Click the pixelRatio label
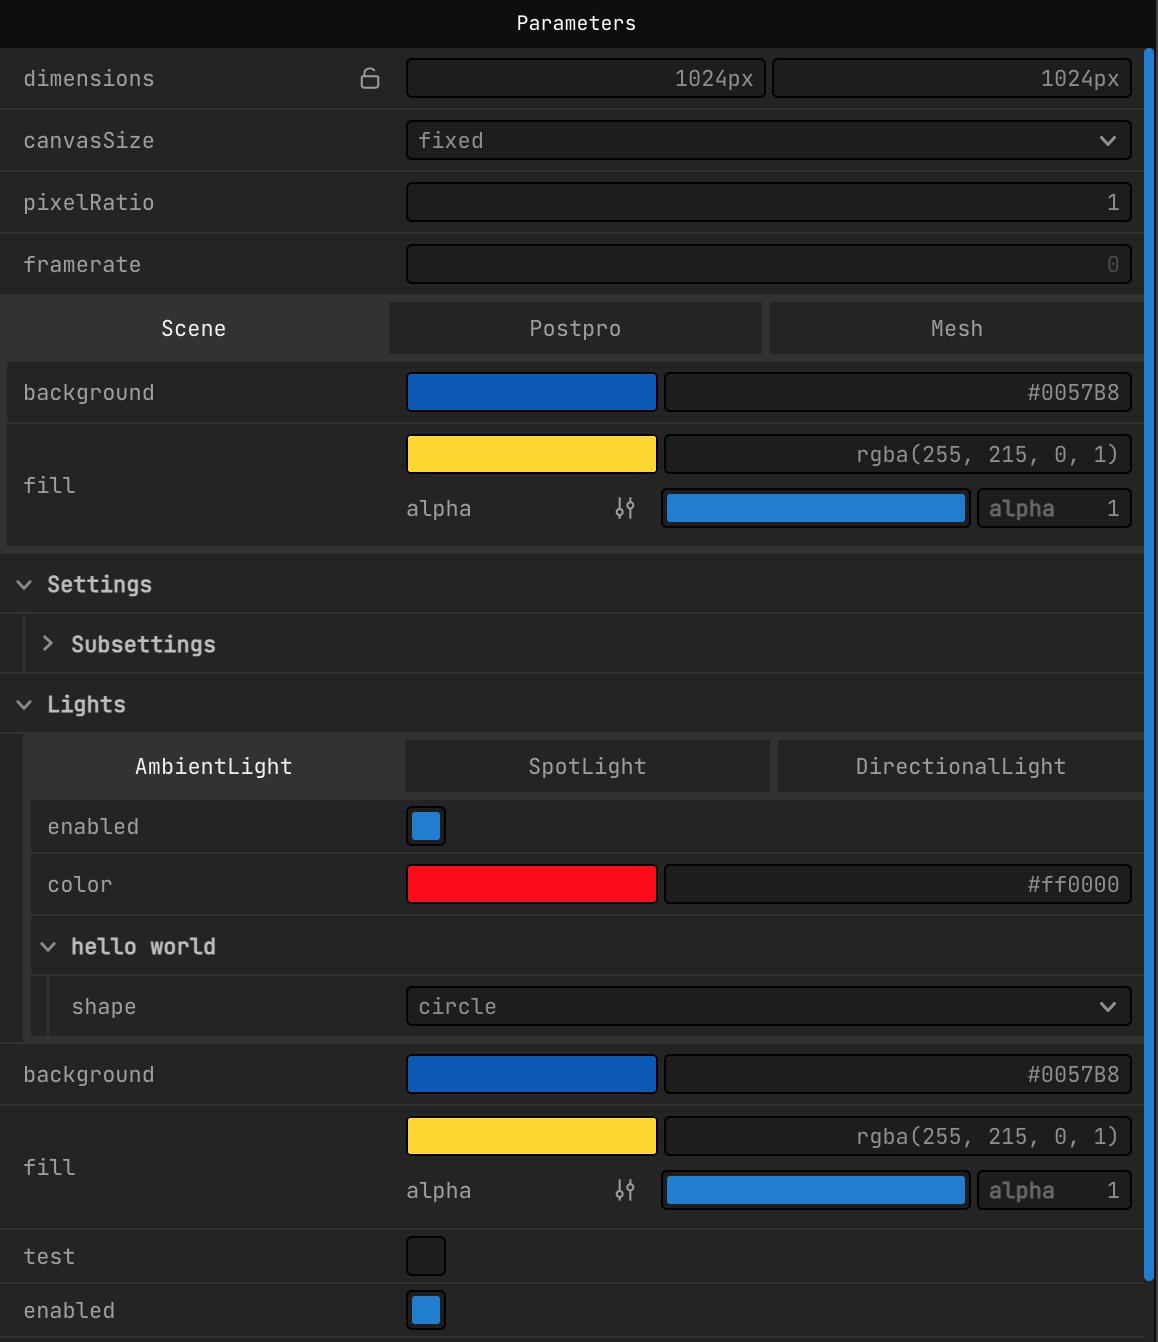 [89, 202]
